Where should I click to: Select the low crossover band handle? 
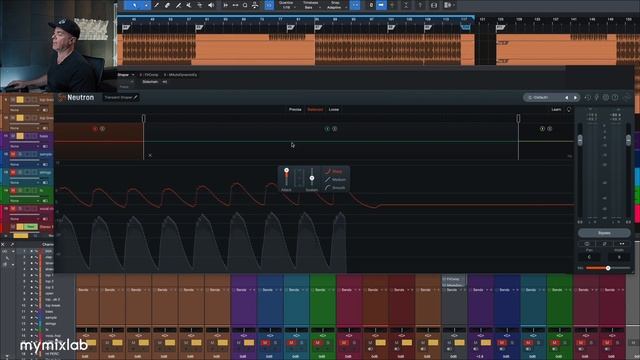pos(143,118)
